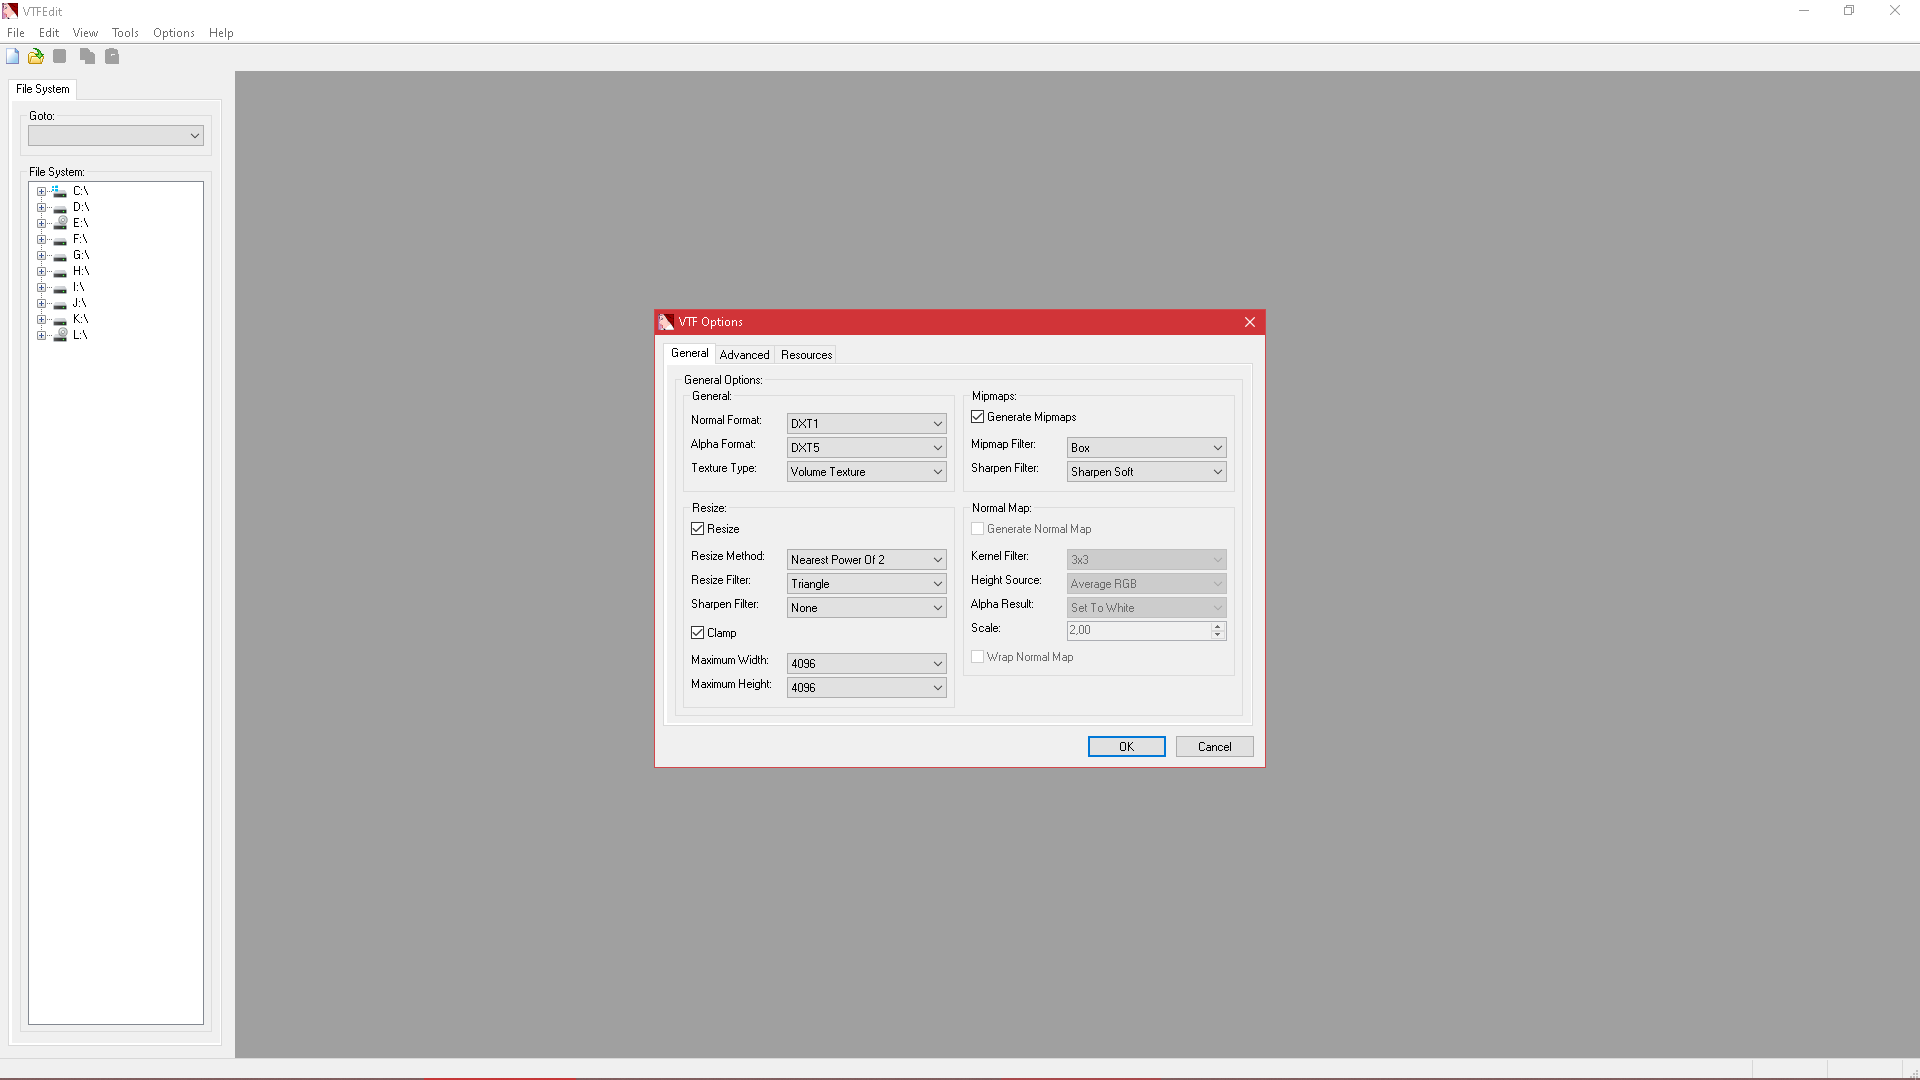The image size is (1920, 1080).
Task: Expand the D:\ drive tree node
Action: 41,207
